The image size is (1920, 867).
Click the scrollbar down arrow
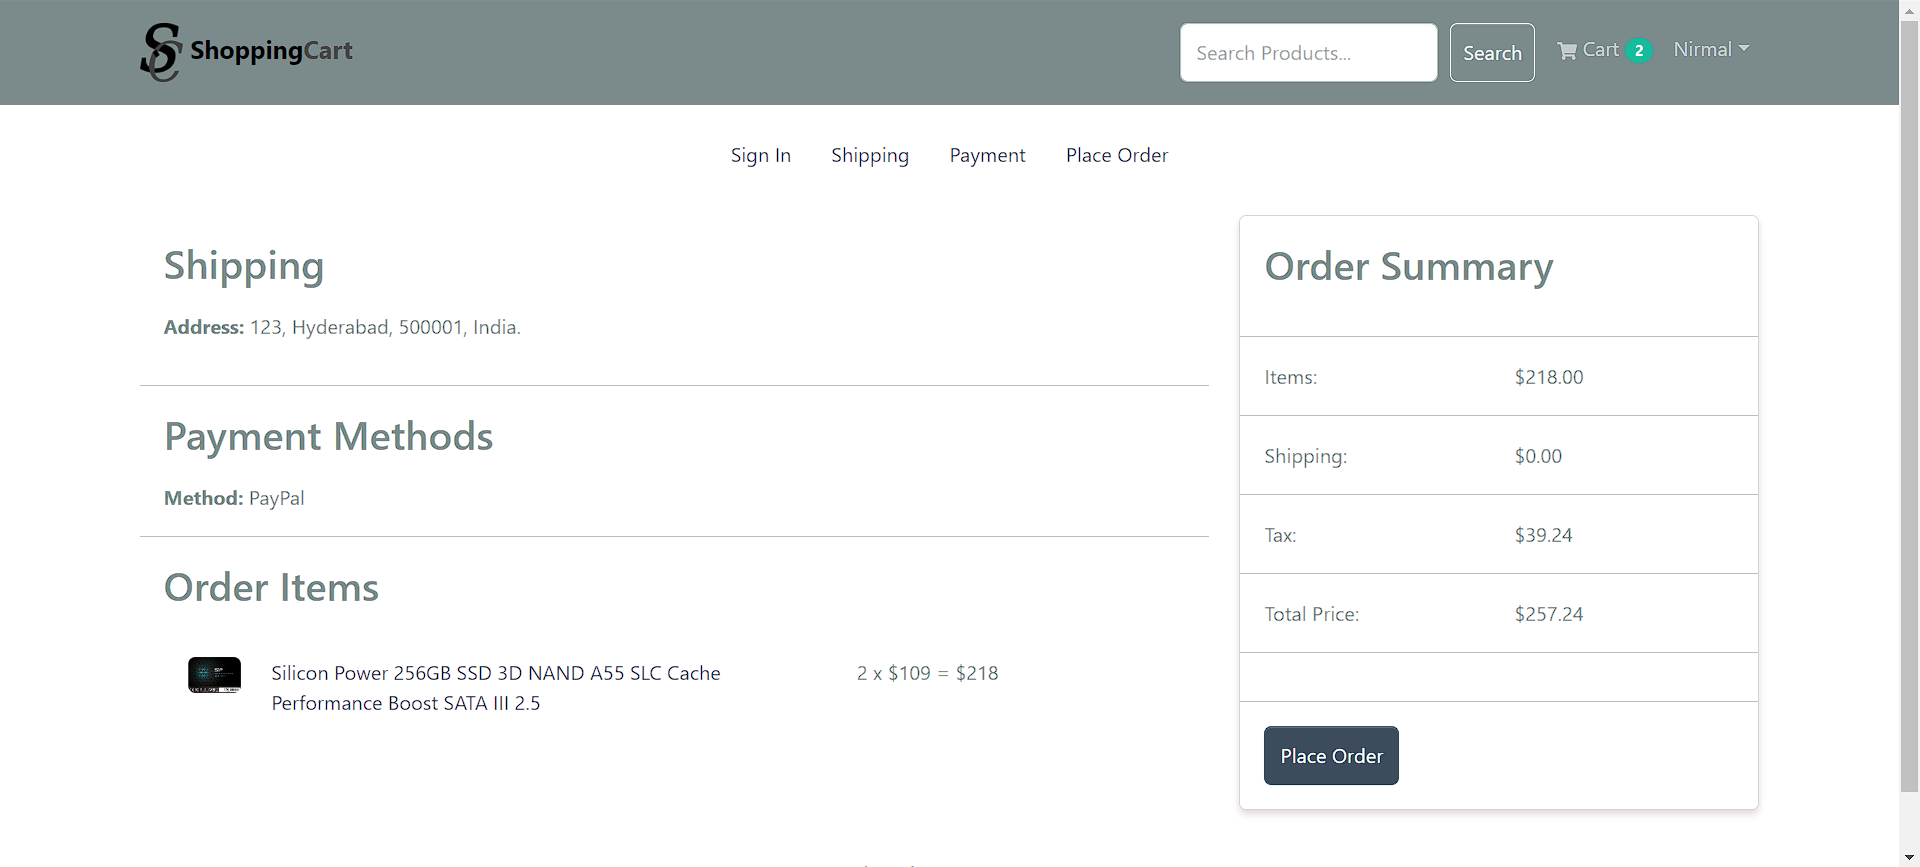coord(1910,858)
